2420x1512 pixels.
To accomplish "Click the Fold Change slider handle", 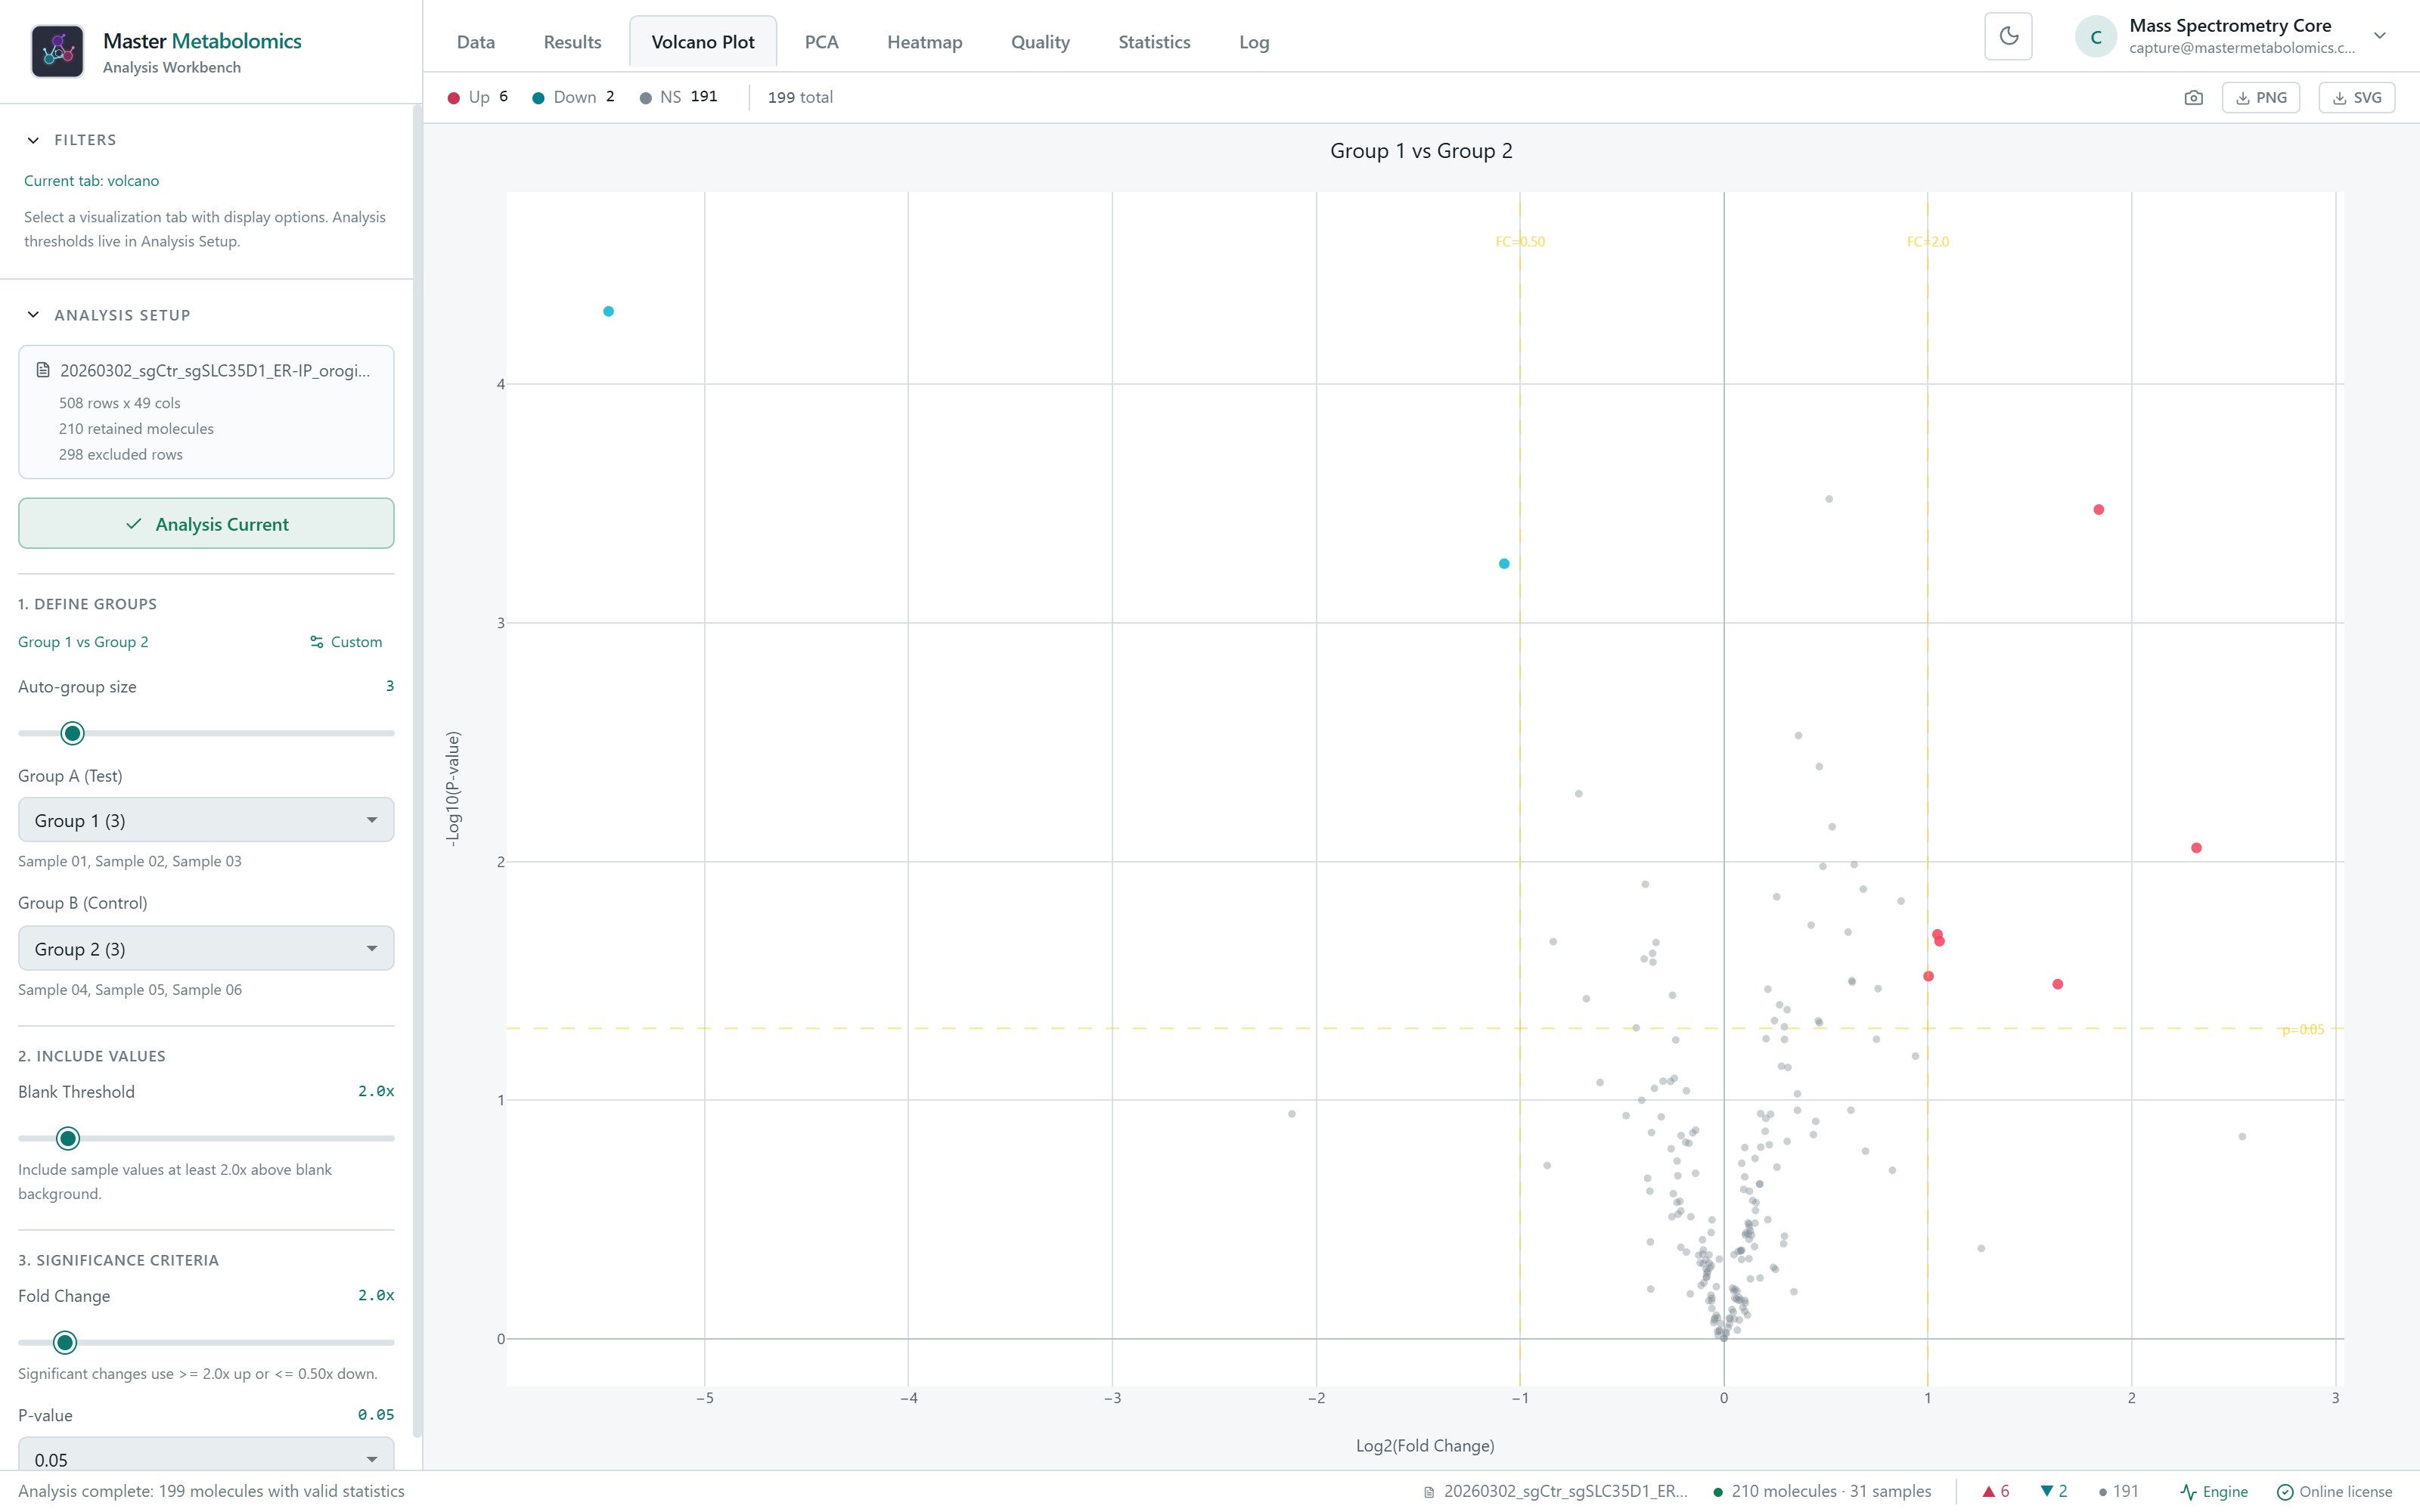I will 65,1342.
